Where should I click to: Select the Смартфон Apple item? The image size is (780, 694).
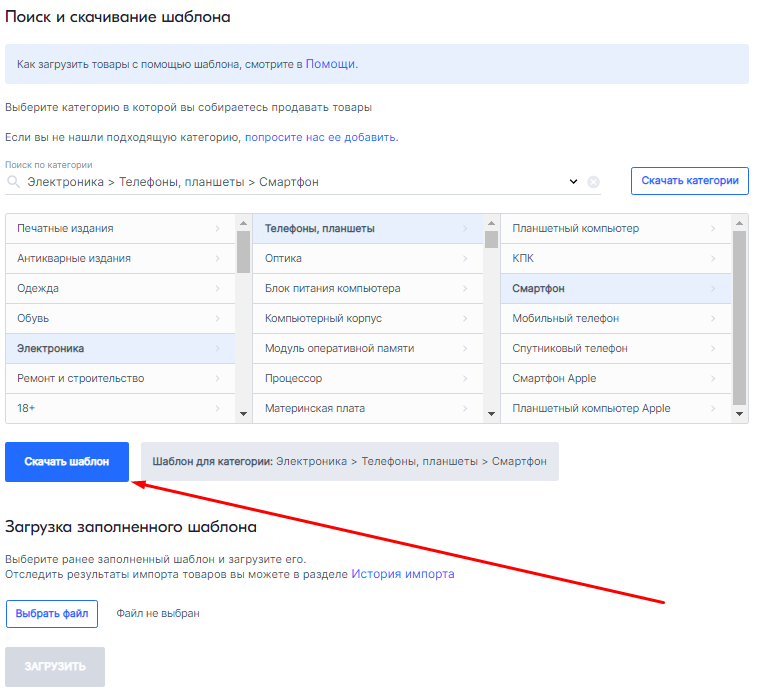click(x=616, y=378)
